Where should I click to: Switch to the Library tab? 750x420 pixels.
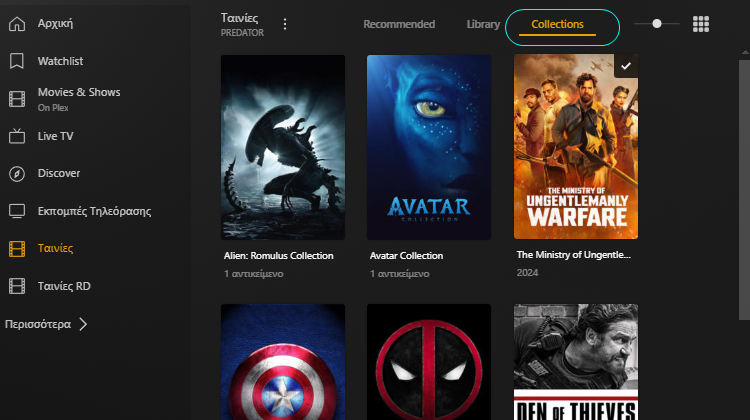point(483,24)
